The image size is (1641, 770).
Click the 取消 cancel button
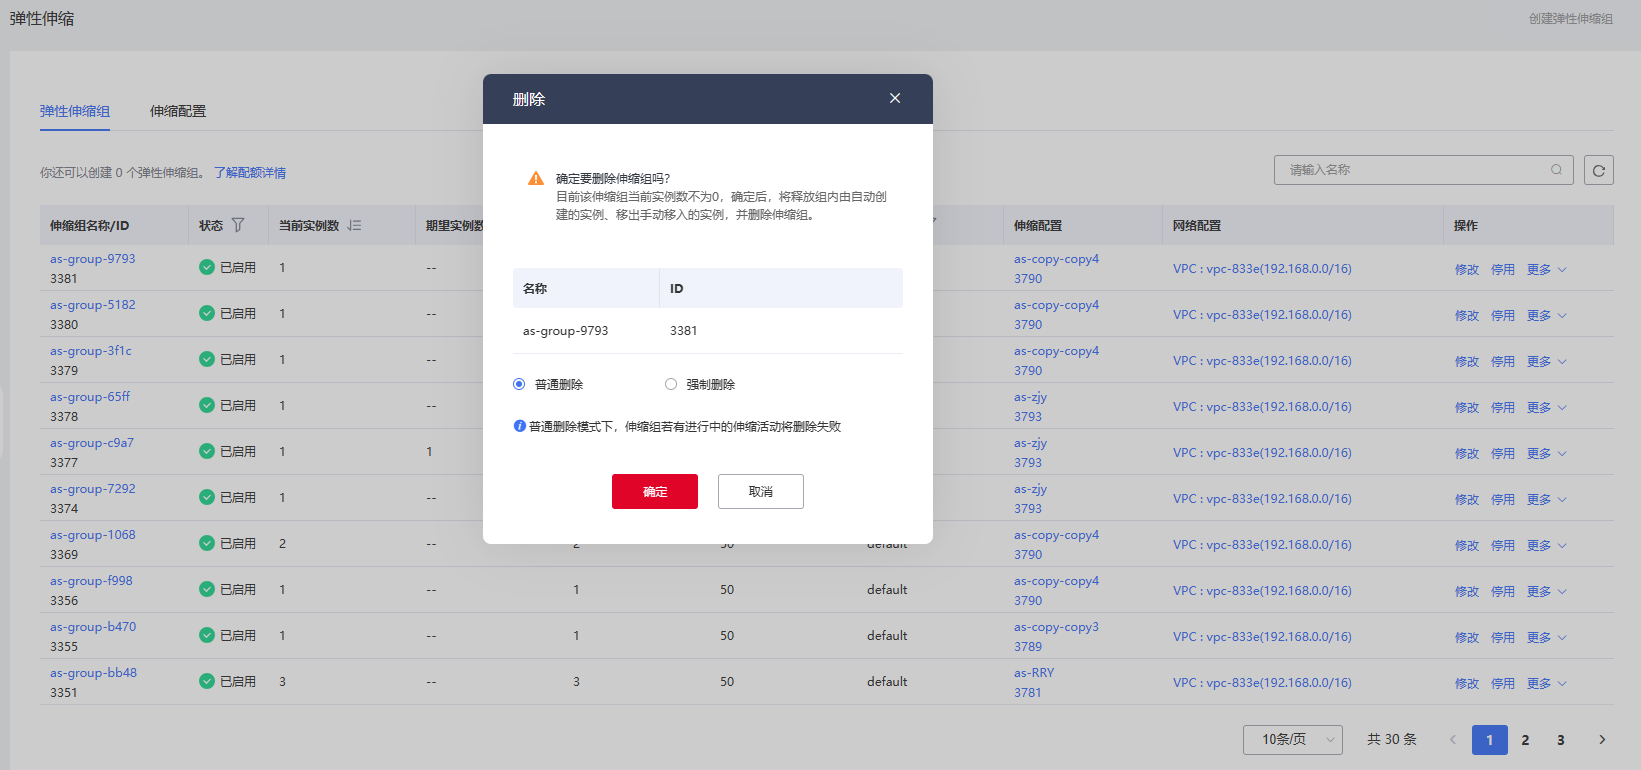760,491
